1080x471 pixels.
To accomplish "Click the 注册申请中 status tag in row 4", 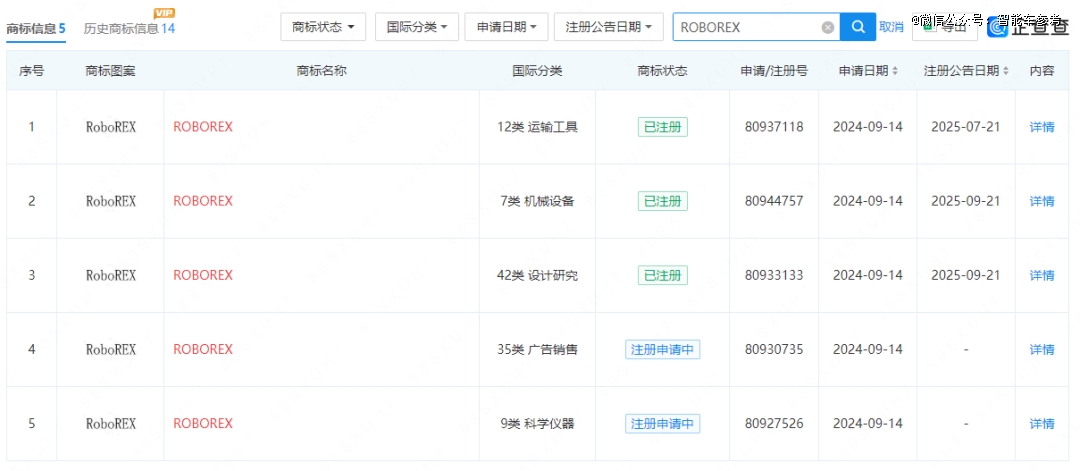I will 662,350.
